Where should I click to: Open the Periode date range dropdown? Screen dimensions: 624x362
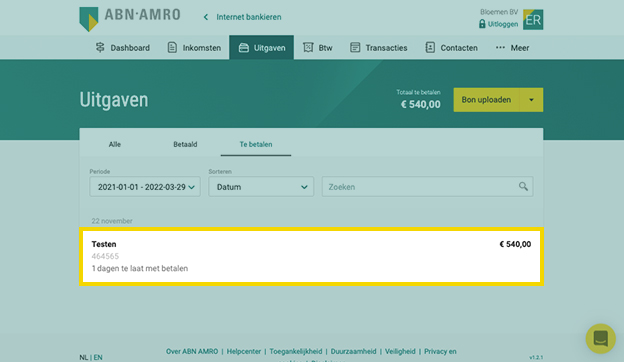coord(145,187)
